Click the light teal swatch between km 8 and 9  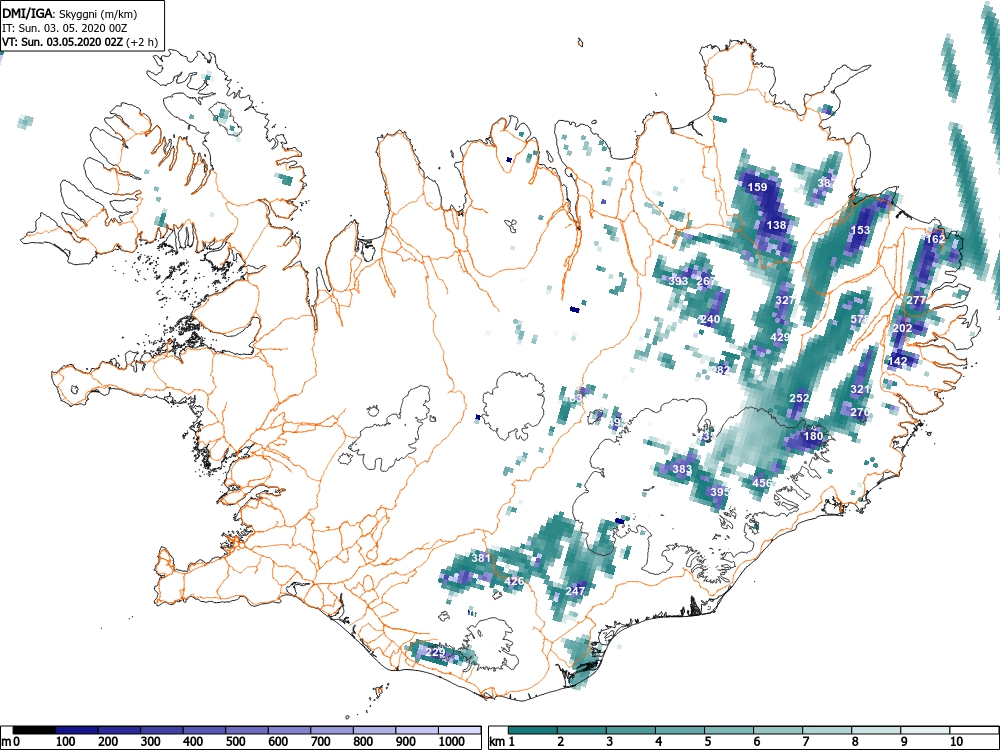(x=876, y=730)
